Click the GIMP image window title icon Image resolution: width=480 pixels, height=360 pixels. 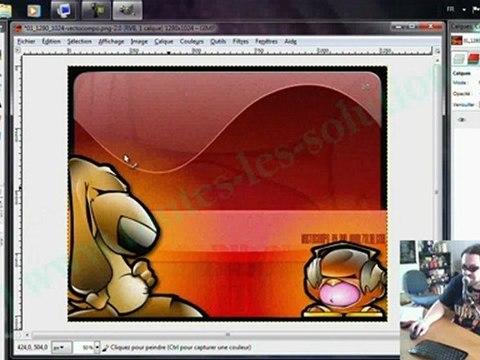(x=18, y=28)
